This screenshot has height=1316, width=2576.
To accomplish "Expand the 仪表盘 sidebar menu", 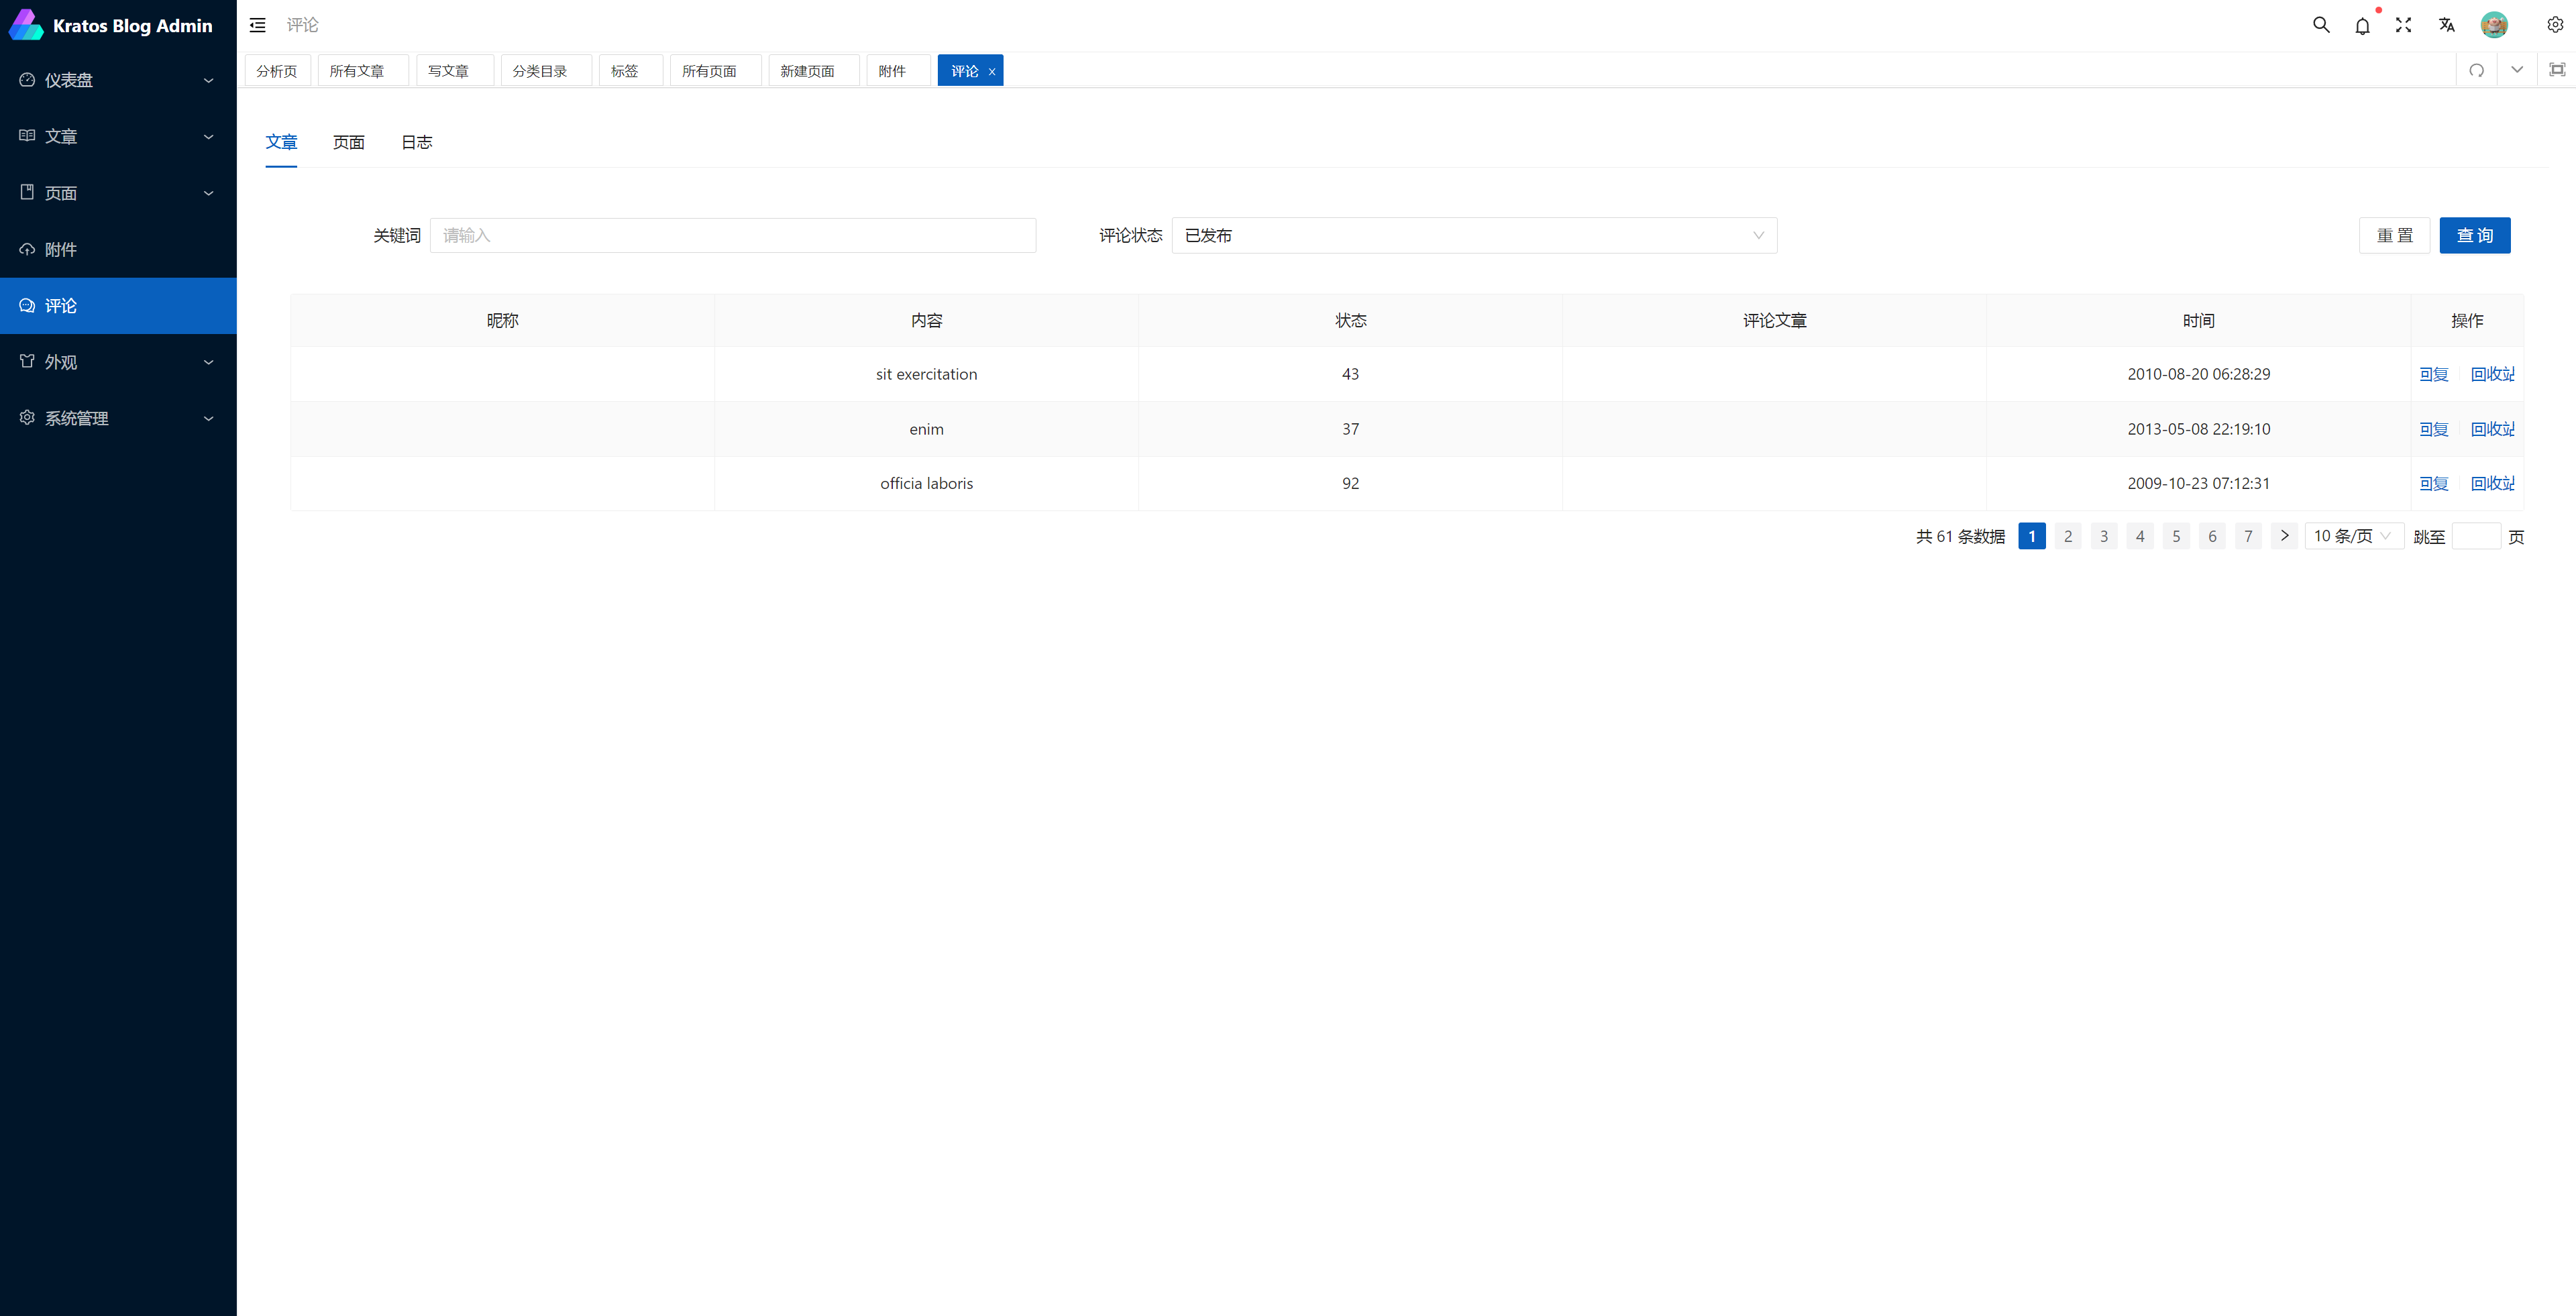I will (x=118, y=80).
